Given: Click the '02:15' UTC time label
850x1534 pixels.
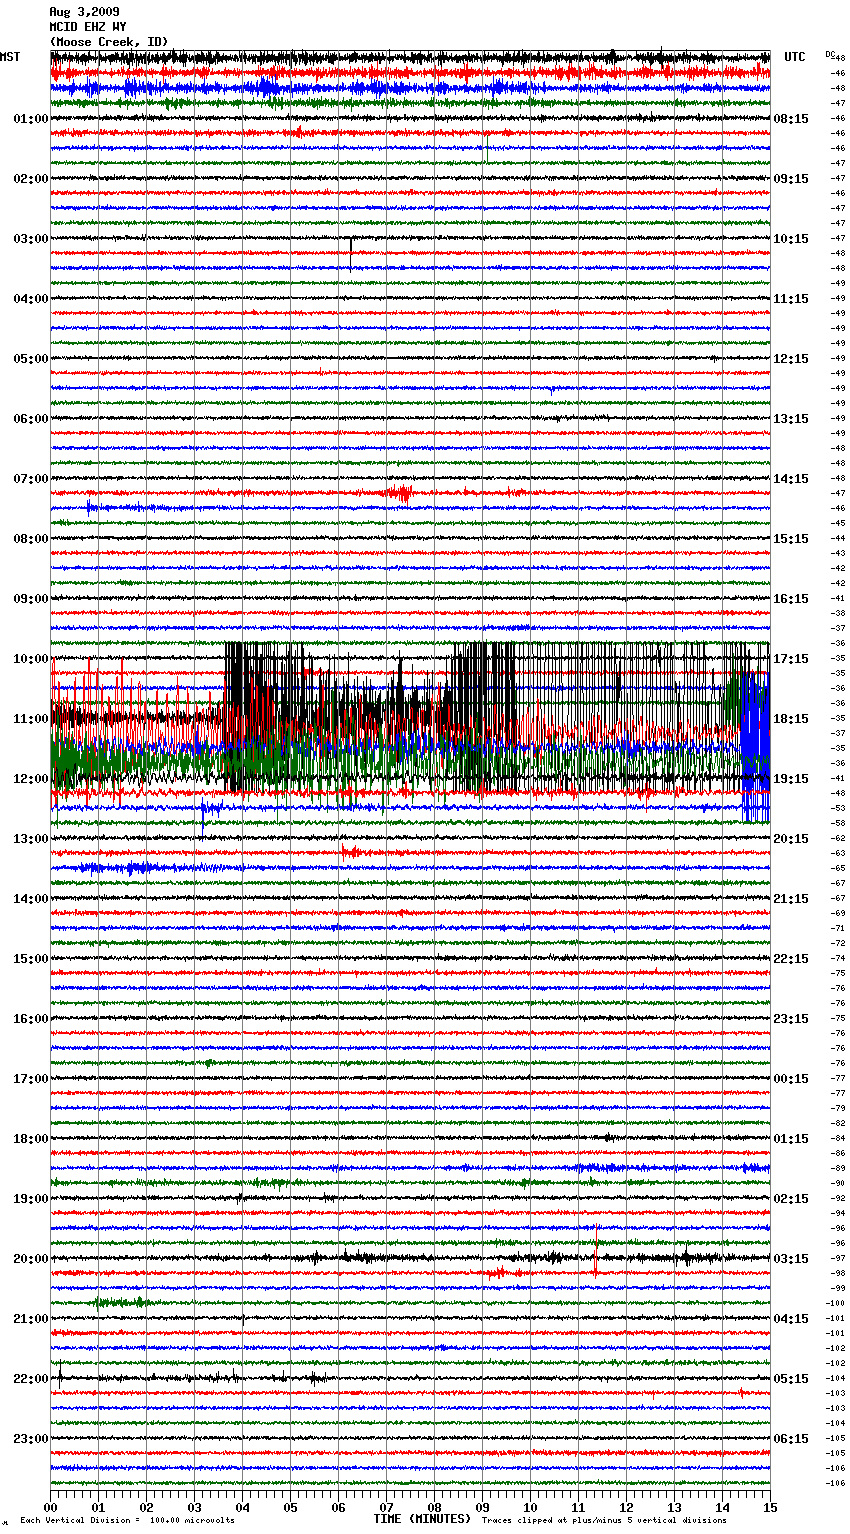Looking at the screenshot, I should [791, 1199].
